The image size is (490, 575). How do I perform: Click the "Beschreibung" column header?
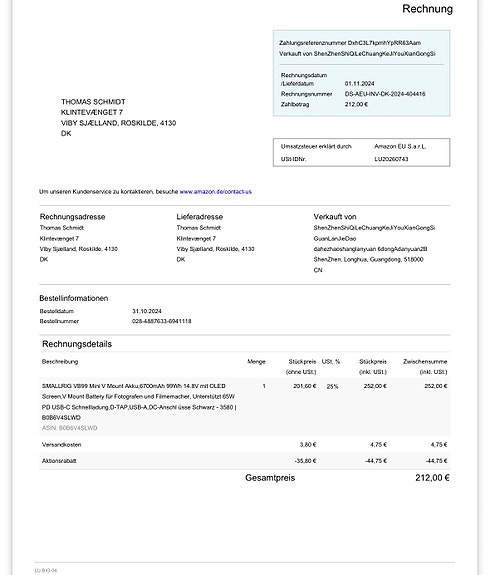pyautogui.click(x=60, y=362)
